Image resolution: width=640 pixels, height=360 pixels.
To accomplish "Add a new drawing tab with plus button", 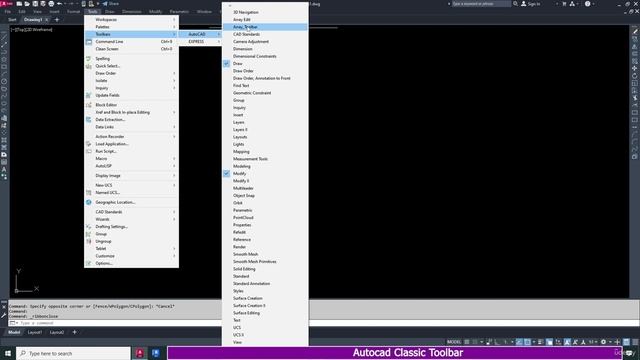I will pos(57,20).
